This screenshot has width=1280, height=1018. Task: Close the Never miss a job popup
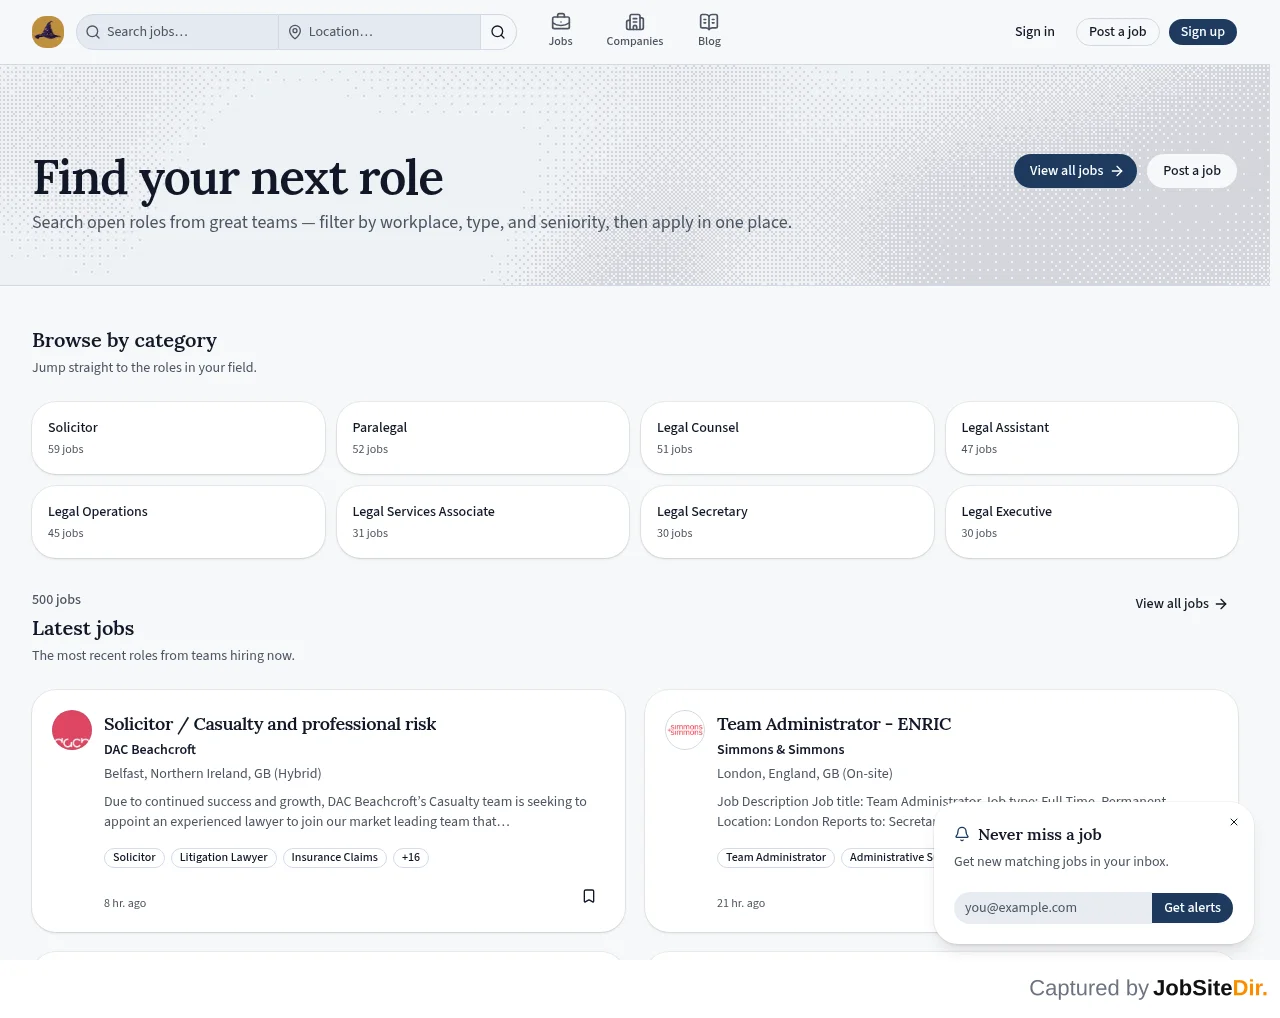click(x=1234, y=822)
